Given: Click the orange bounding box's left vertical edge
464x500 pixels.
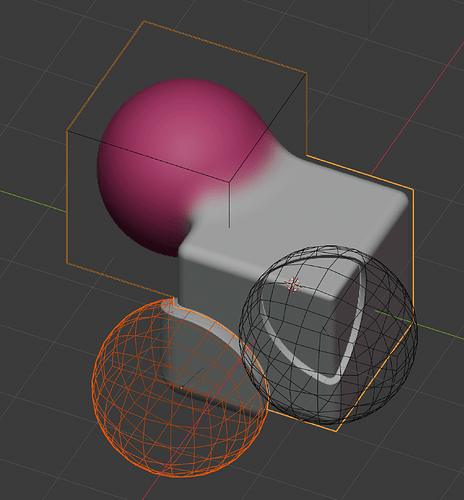Looking at the screenshot, I should pyautogui.click(x=67, y=197).
